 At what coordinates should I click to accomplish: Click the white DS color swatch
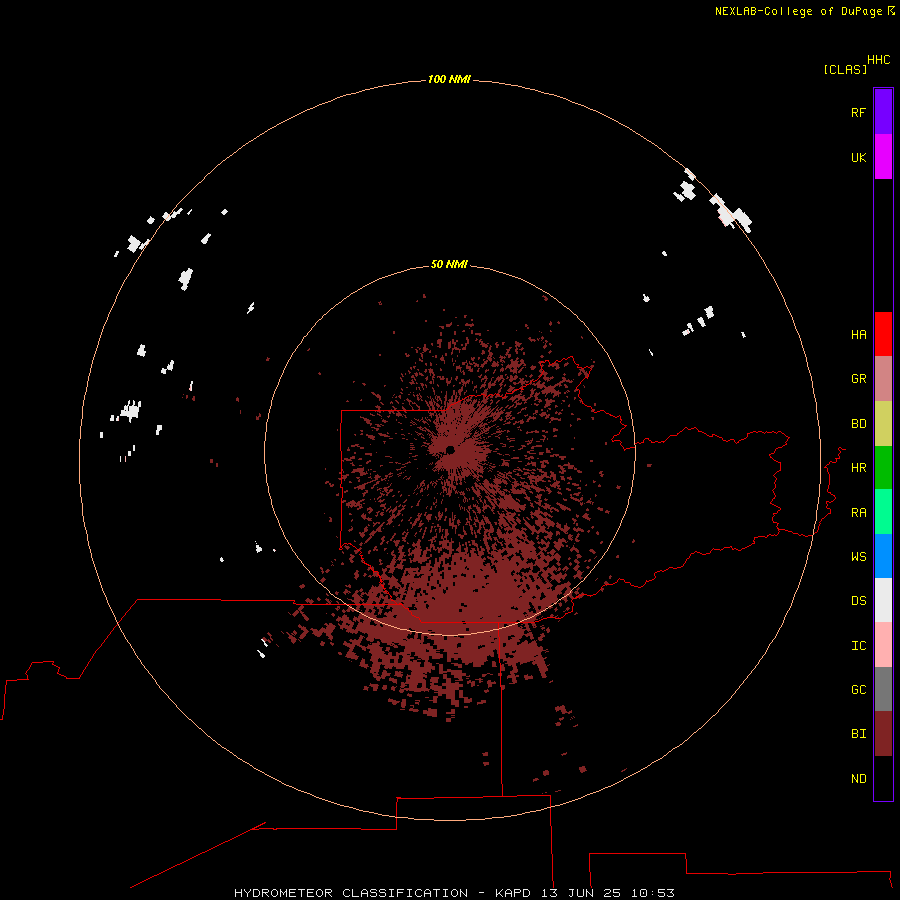[x=883, y=600]
